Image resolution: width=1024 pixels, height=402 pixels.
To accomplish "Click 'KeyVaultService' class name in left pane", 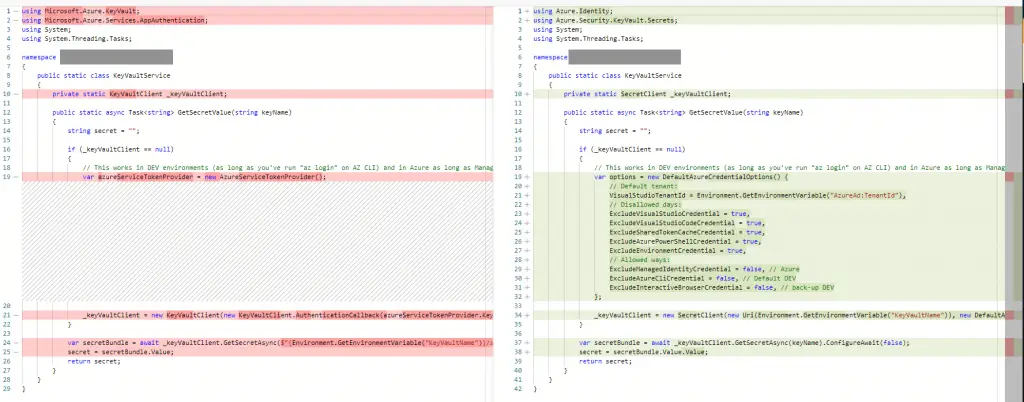I will tap(144, 75).
